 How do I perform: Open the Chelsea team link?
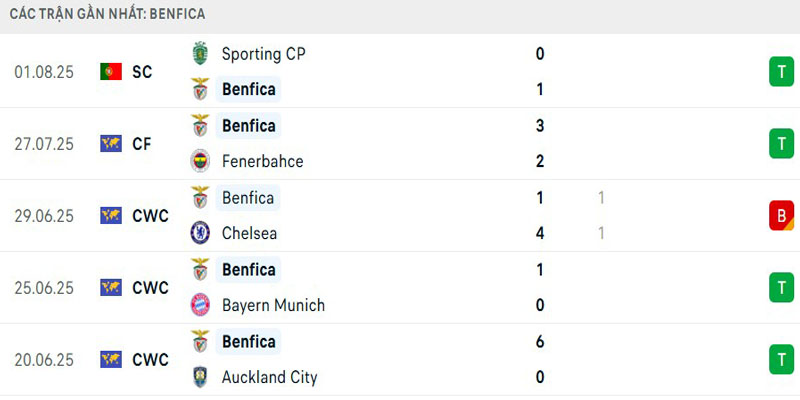[x=249, y=233]
